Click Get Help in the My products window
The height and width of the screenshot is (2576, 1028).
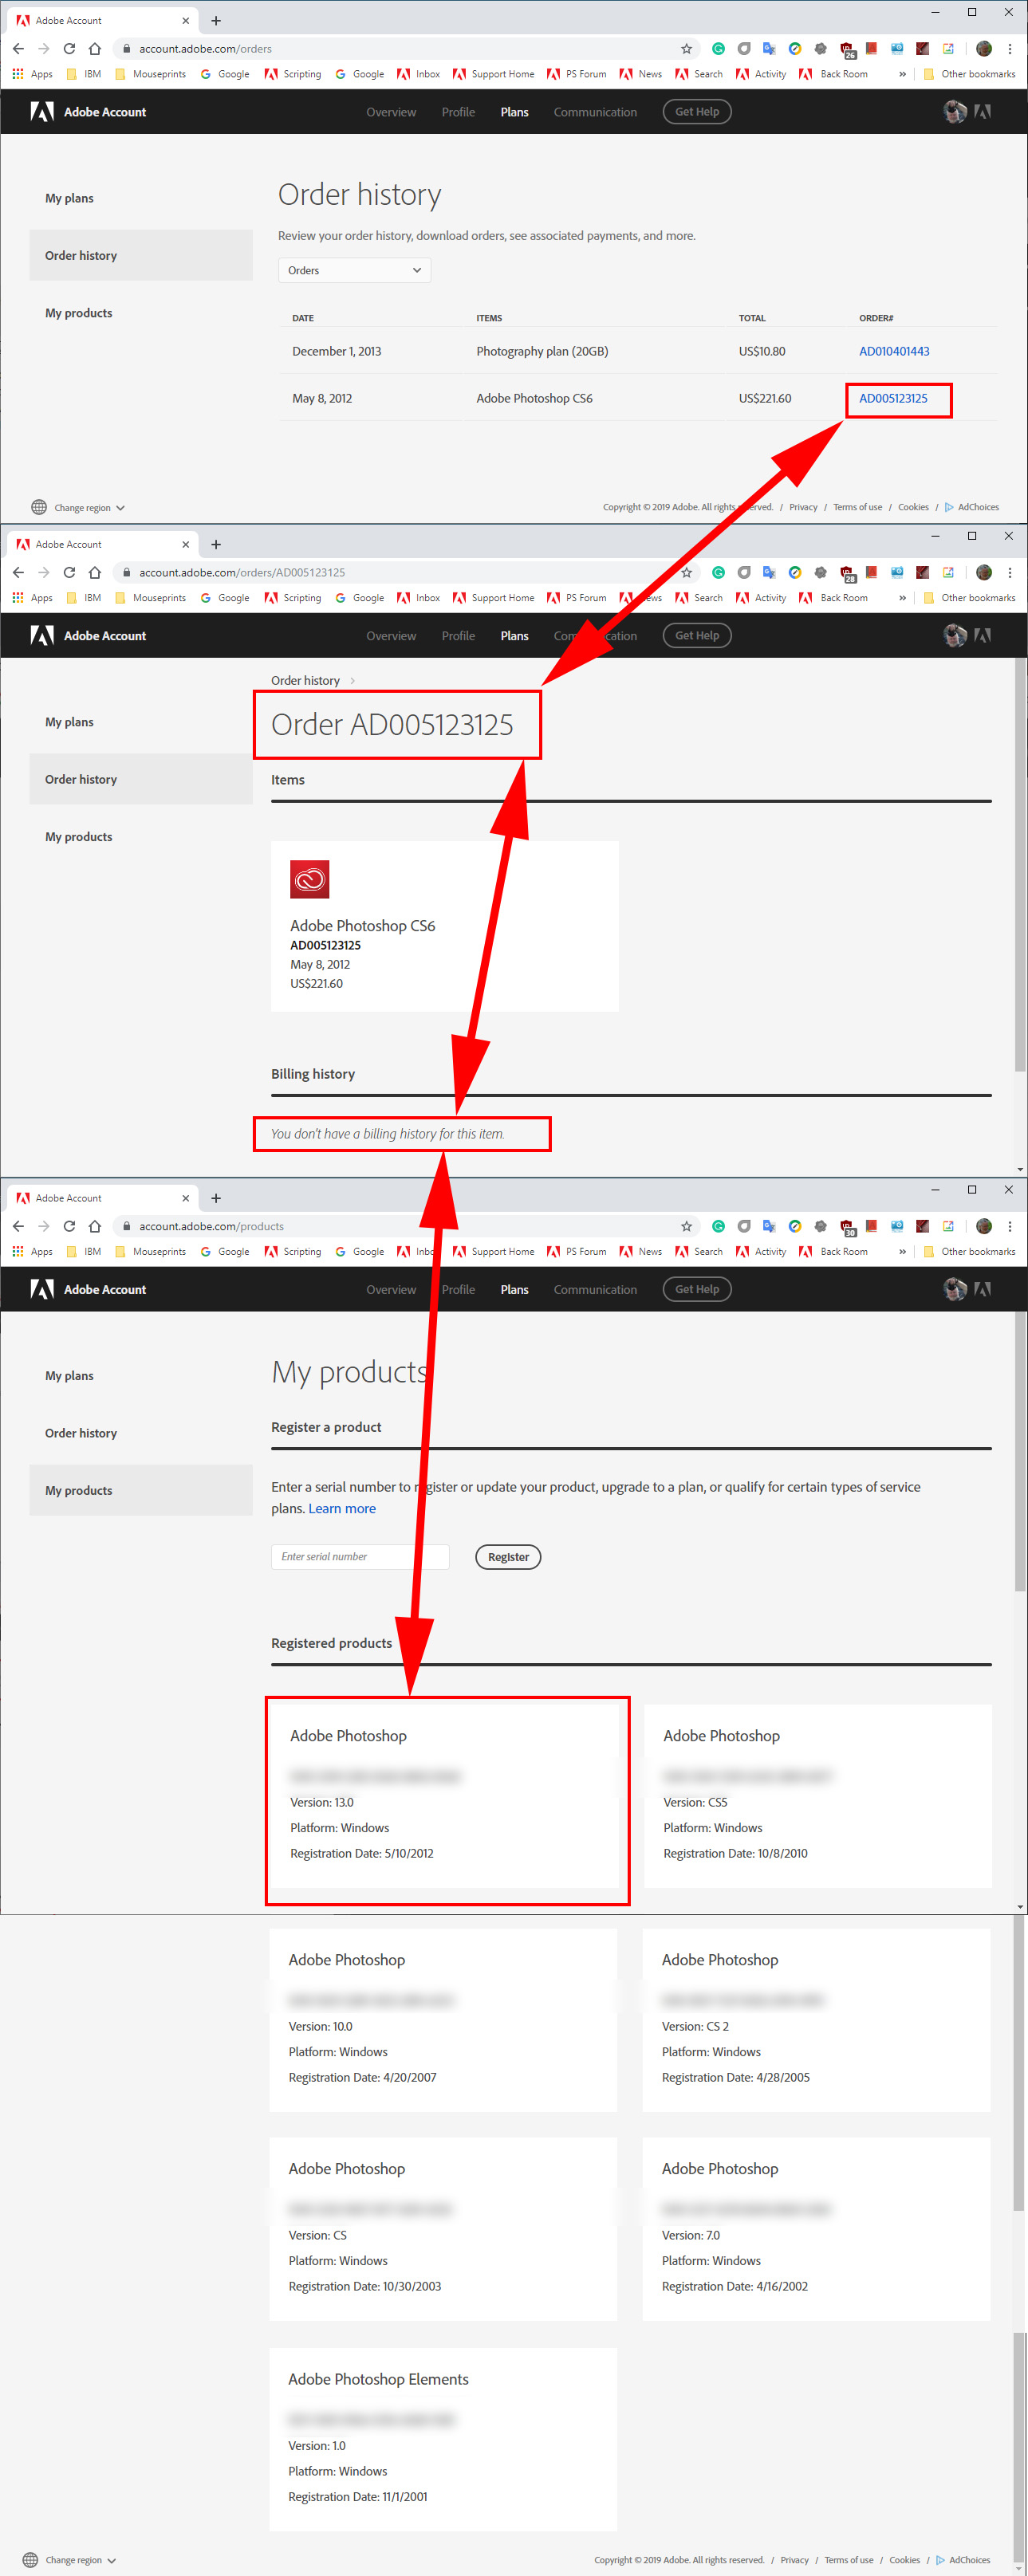(x=697, y=1289)
